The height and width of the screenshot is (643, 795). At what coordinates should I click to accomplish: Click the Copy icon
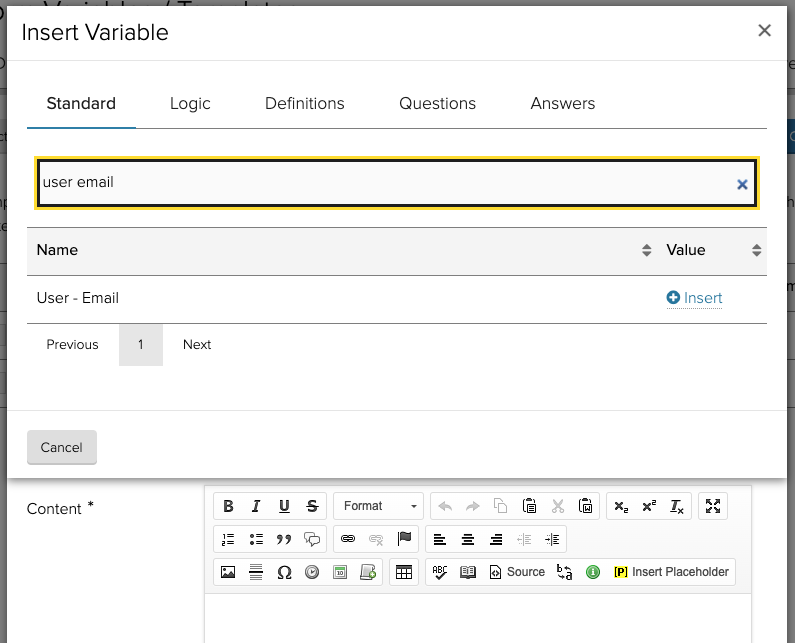pos(500,506)
